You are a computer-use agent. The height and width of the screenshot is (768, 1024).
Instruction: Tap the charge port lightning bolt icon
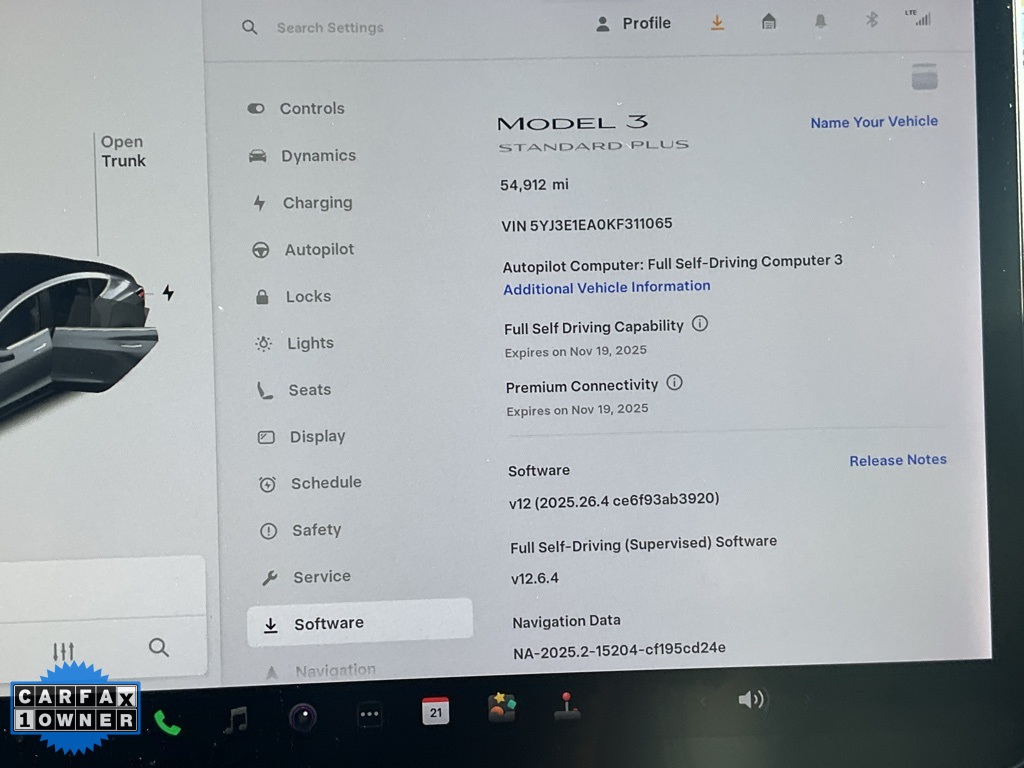[x=168, y=293]
